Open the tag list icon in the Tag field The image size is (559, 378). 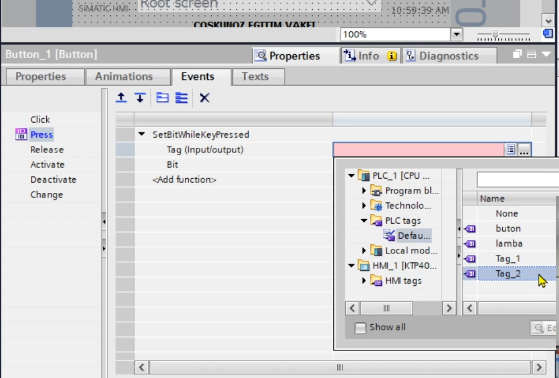coord(511,149)
